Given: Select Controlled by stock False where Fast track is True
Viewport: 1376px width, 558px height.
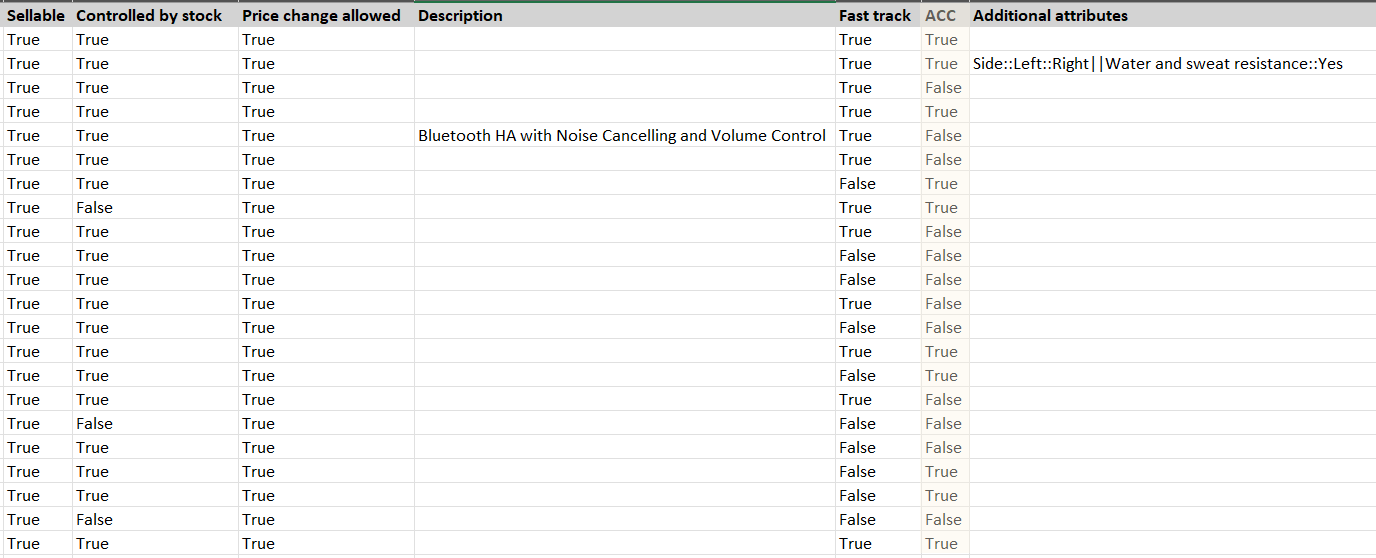Looking at the screenshot, I should pos(155,208).
